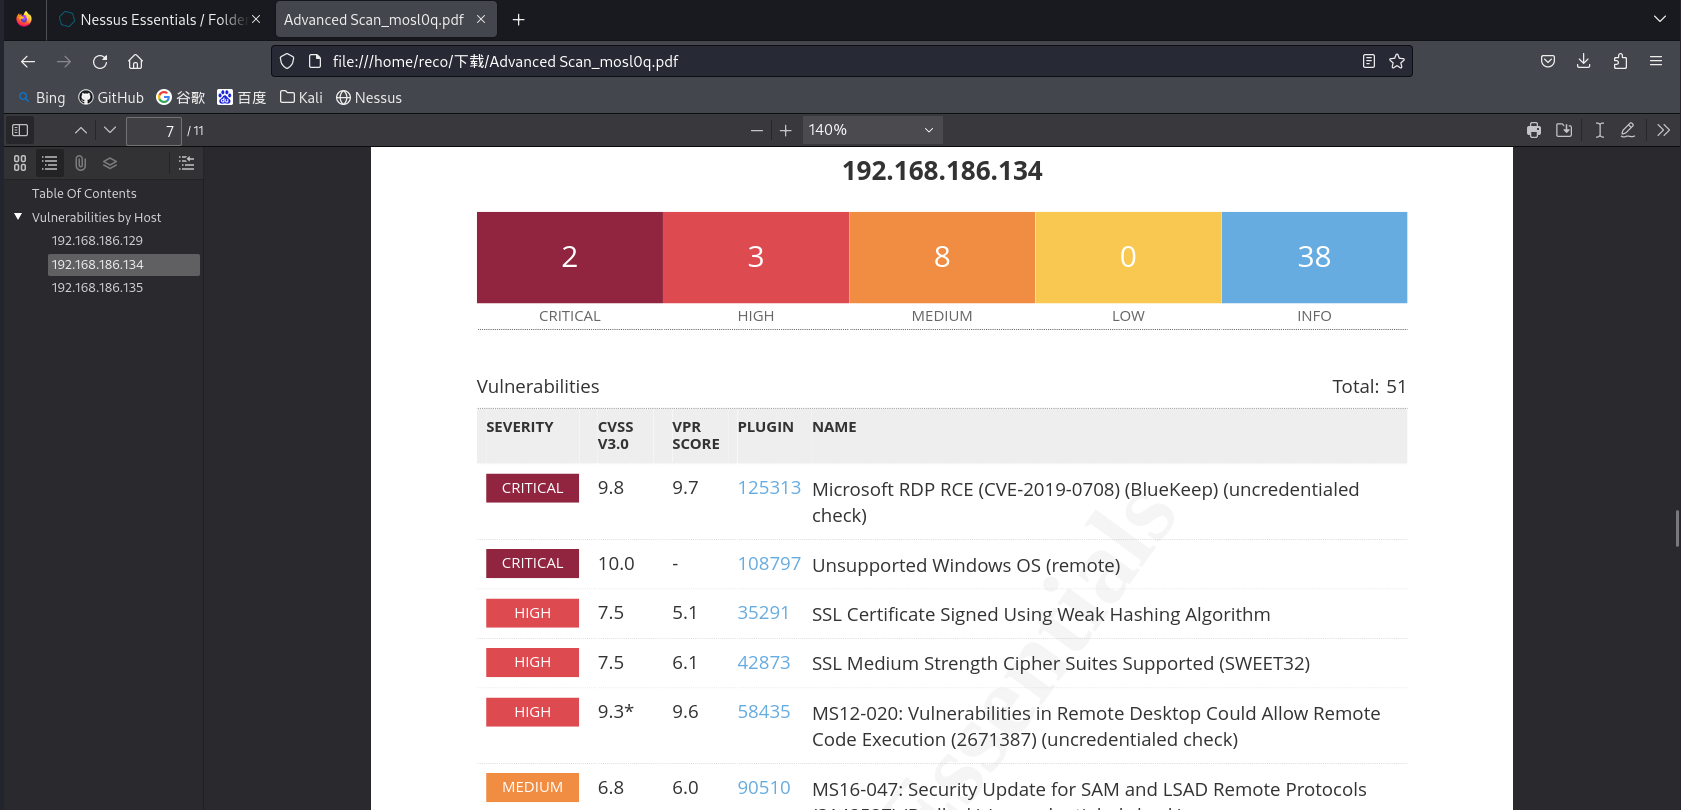
Task: Click the PDF vertical scrollbar thumb
Action: [x=1677, y=528]
